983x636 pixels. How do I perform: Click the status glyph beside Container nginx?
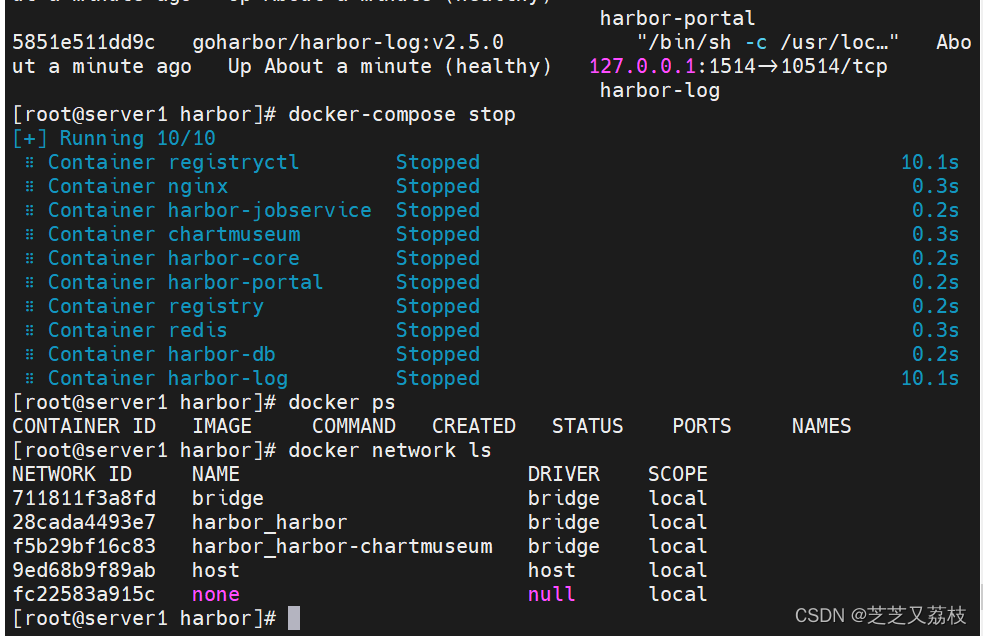pos(29,187)
